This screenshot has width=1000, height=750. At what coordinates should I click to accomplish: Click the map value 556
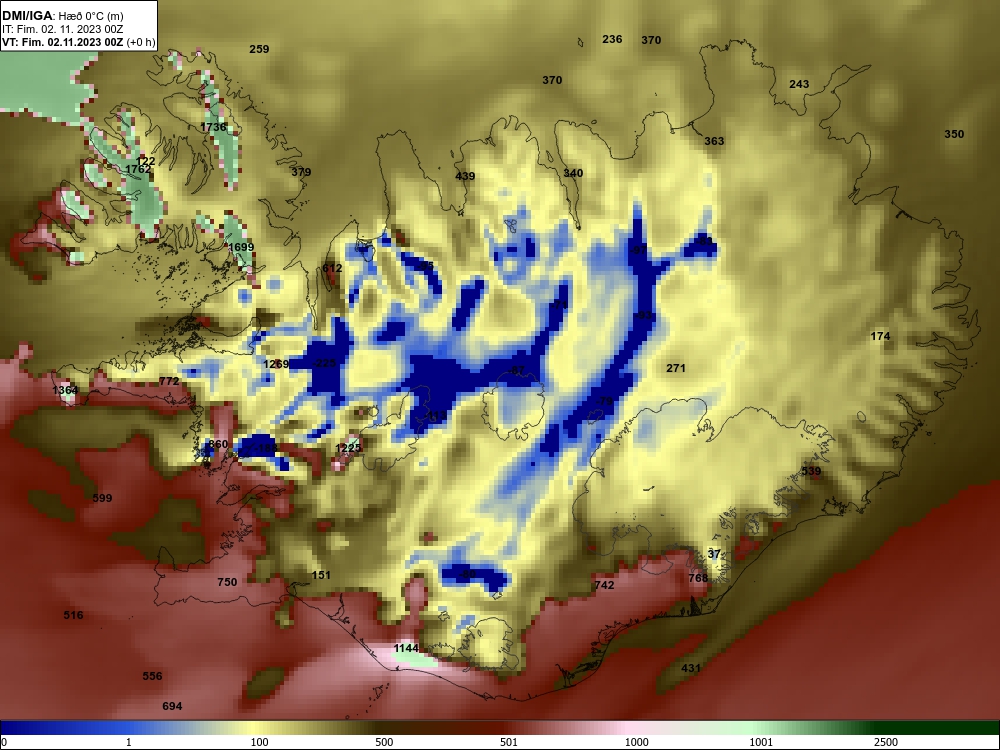pyautogui.click(x=152, y=676)
